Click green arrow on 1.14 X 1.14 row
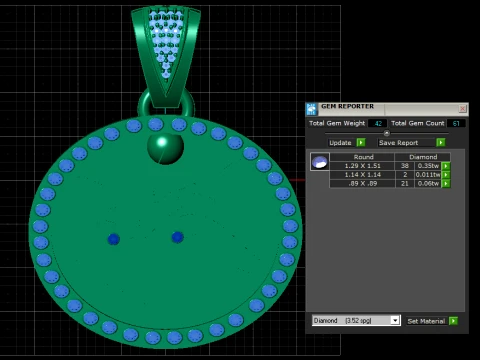 446,175
